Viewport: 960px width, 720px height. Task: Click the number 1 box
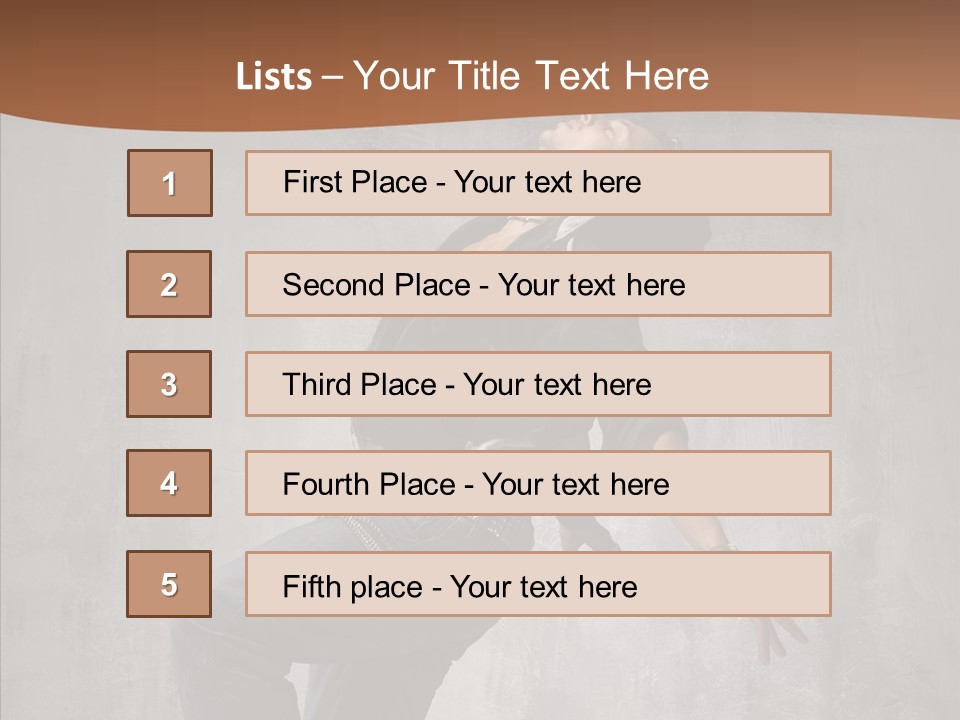click(169, 183)
